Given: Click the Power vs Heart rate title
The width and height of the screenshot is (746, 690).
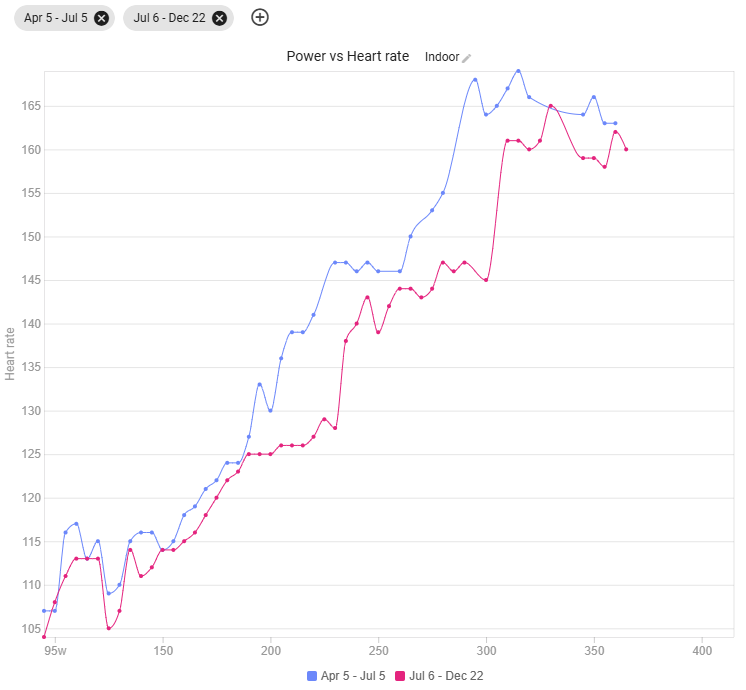Looking at the screenshot, I should pyautogui.click(x=347, y=56).
